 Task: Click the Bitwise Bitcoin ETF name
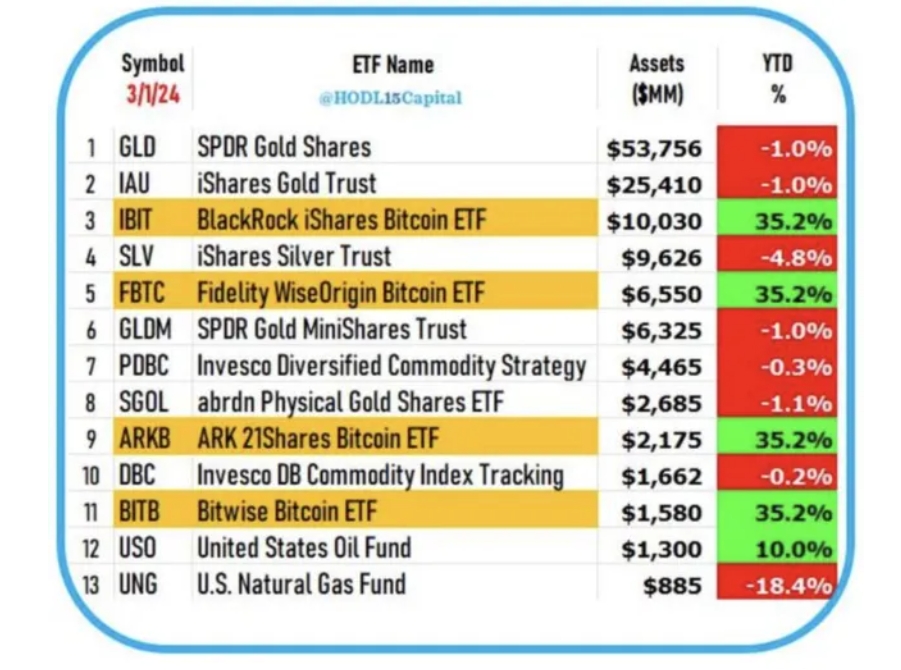coord(288,511)
